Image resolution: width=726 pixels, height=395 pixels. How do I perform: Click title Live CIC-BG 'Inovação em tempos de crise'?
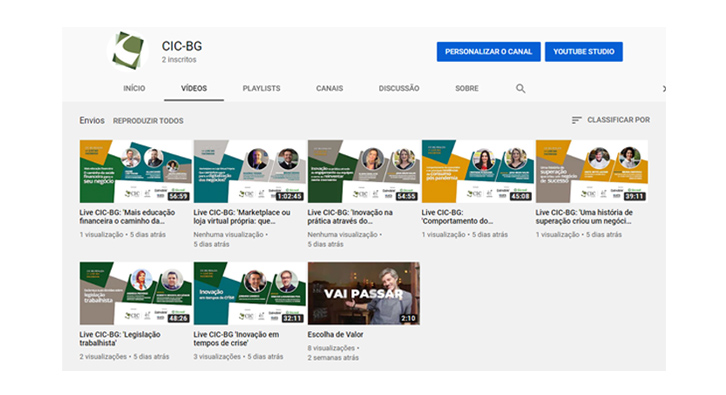click(236, 339)
